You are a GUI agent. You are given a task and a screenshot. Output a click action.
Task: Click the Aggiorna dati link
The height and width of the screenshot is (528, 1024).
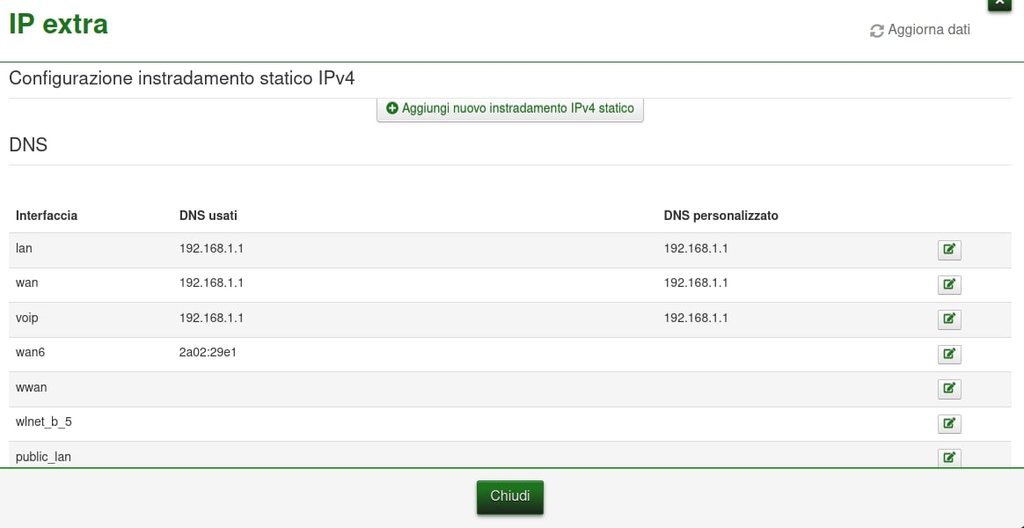[x=929, y=30]
